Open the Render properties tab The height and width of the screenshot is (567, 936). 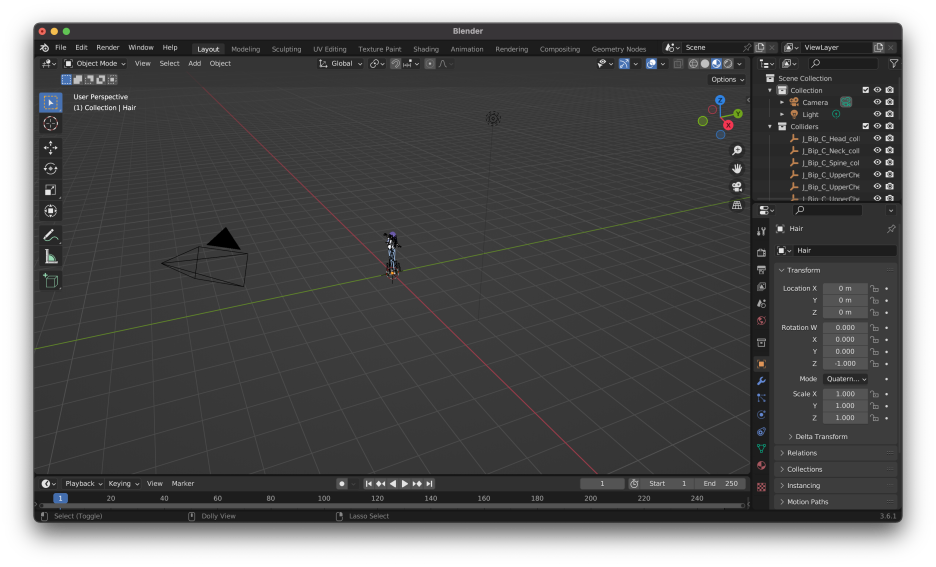click(761, 253)
